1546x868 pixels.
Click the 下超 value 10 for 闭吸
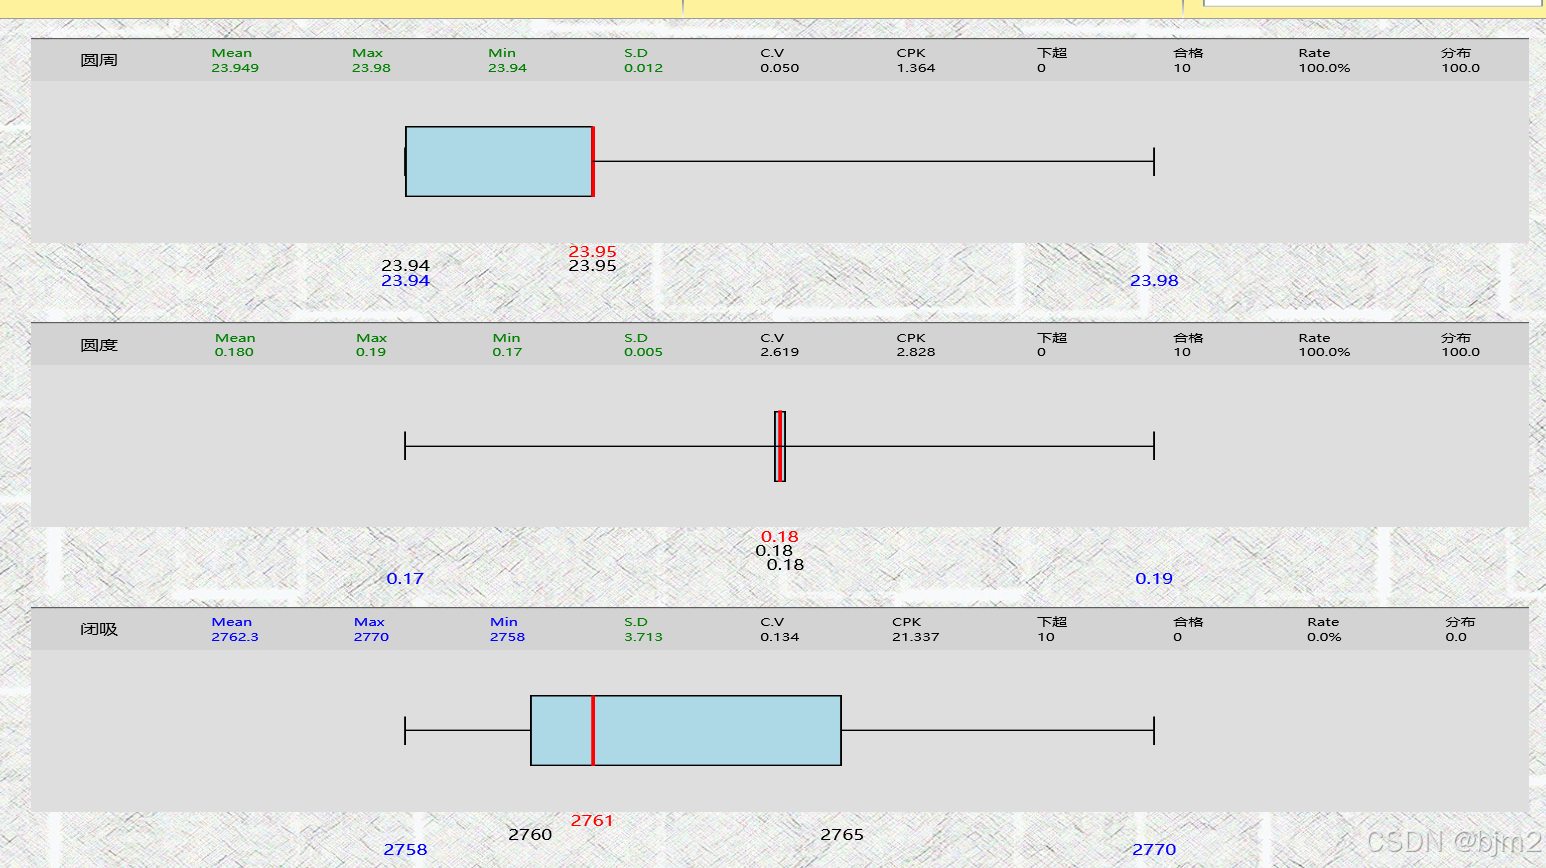pos(1045,637)
